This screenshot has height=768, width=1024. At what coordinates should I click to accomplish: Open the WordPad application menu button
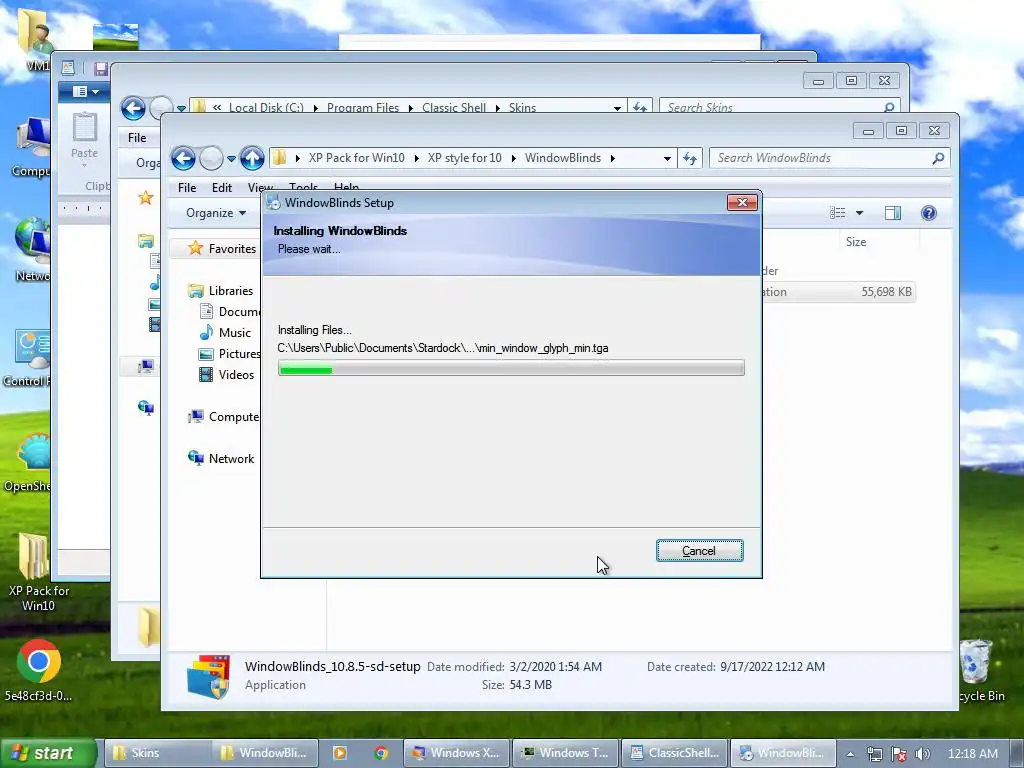click(85, 91)
